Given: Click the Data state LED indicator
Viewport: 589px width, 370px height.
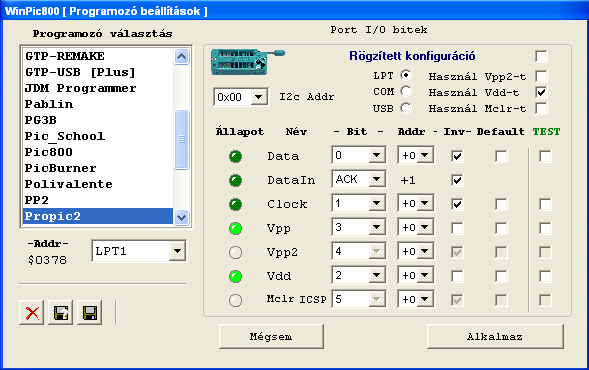Looking at the screenshot, I should click(x=236, y=156).
